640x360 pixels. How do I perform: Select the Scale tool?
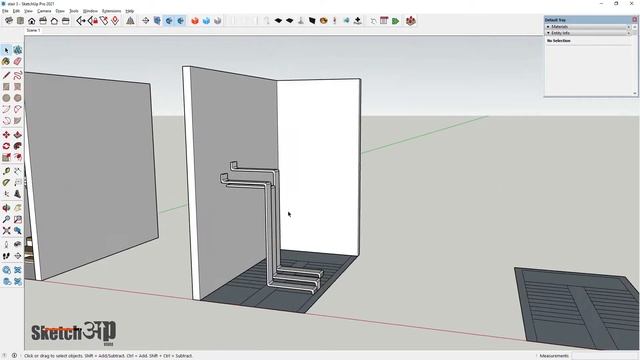(6, 158)
